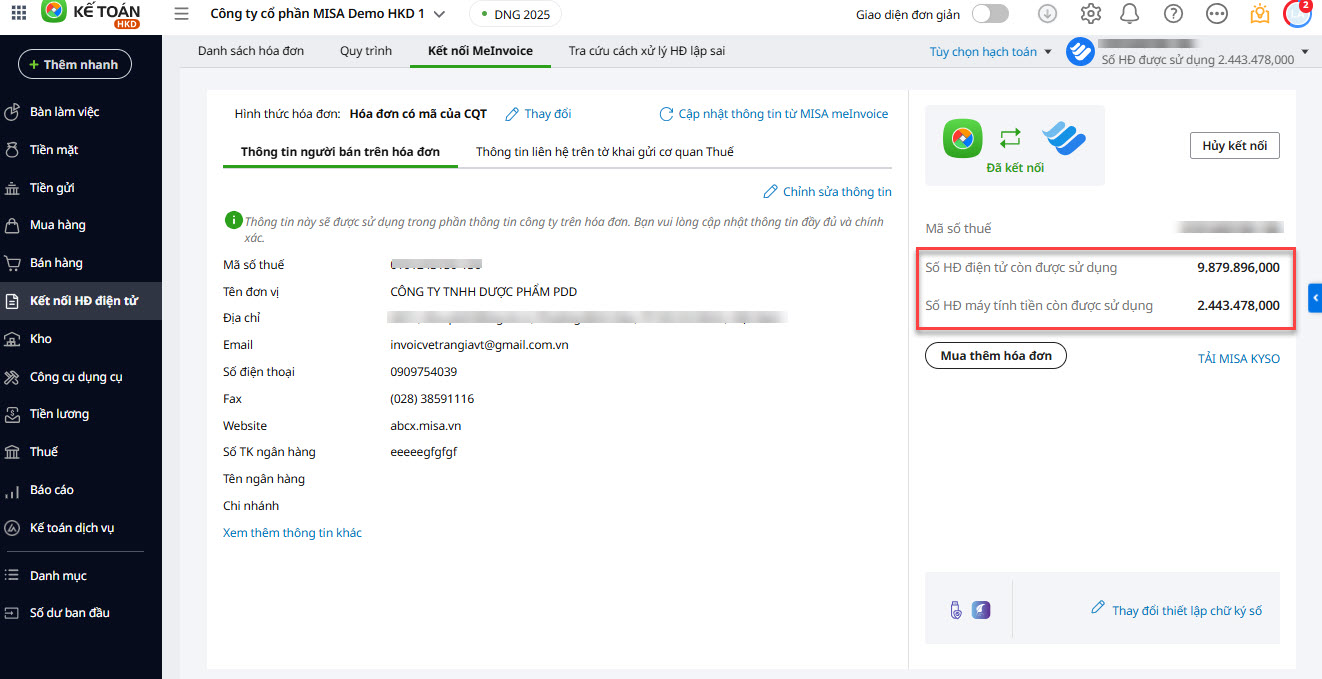This screenshot has height=679, width=1322.
Task: Open the Xem thêm thông tin khác link
Action: click(x=292, y=533)
